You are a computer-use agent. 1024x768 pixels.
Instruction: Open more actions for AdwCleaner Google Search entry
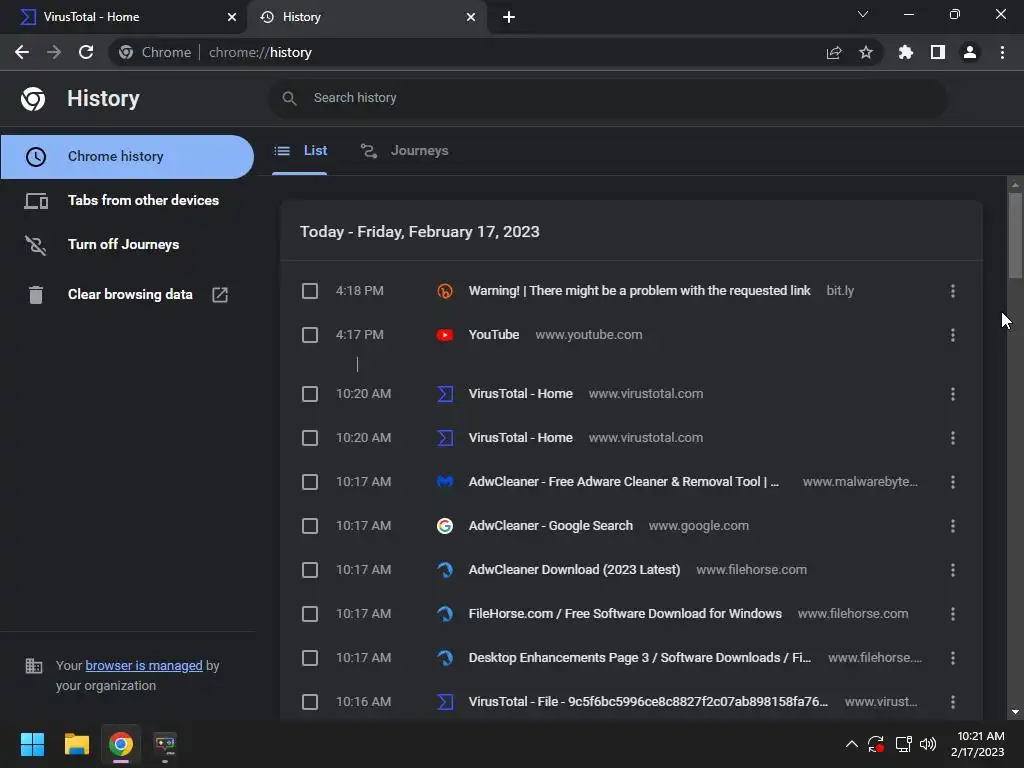coord(953,526)
